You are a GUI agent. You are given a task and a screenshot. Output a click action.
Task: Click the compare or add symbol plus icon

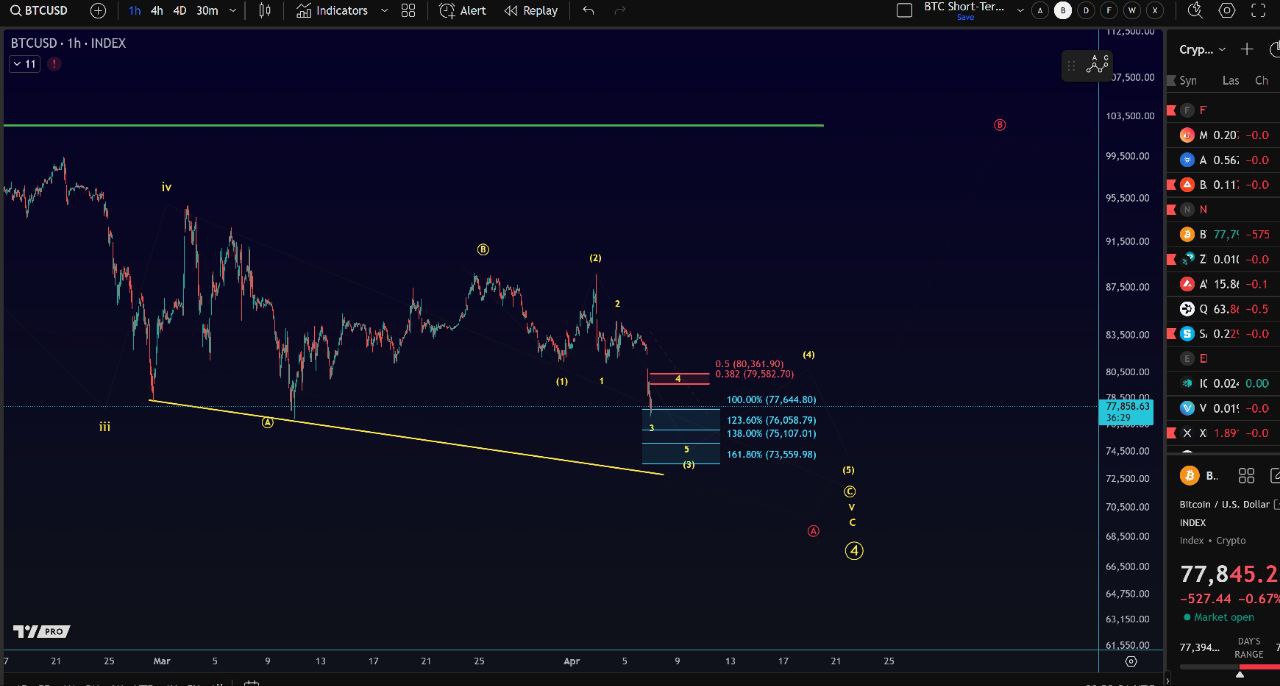[x=98, y=10]
